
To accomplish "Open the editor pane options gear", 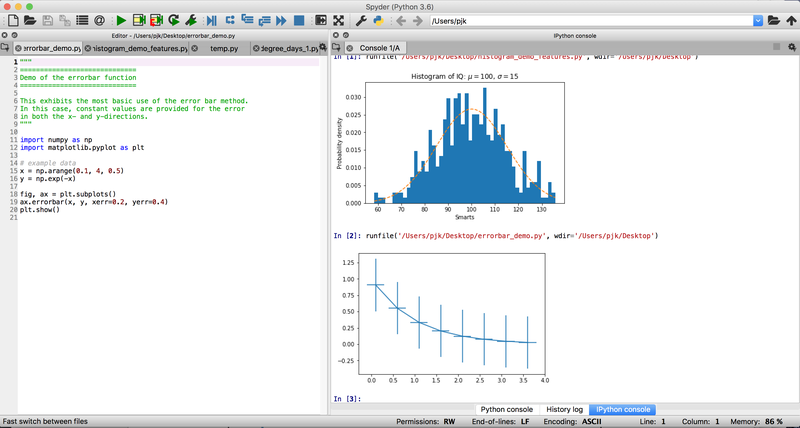I will pos(322,47).
